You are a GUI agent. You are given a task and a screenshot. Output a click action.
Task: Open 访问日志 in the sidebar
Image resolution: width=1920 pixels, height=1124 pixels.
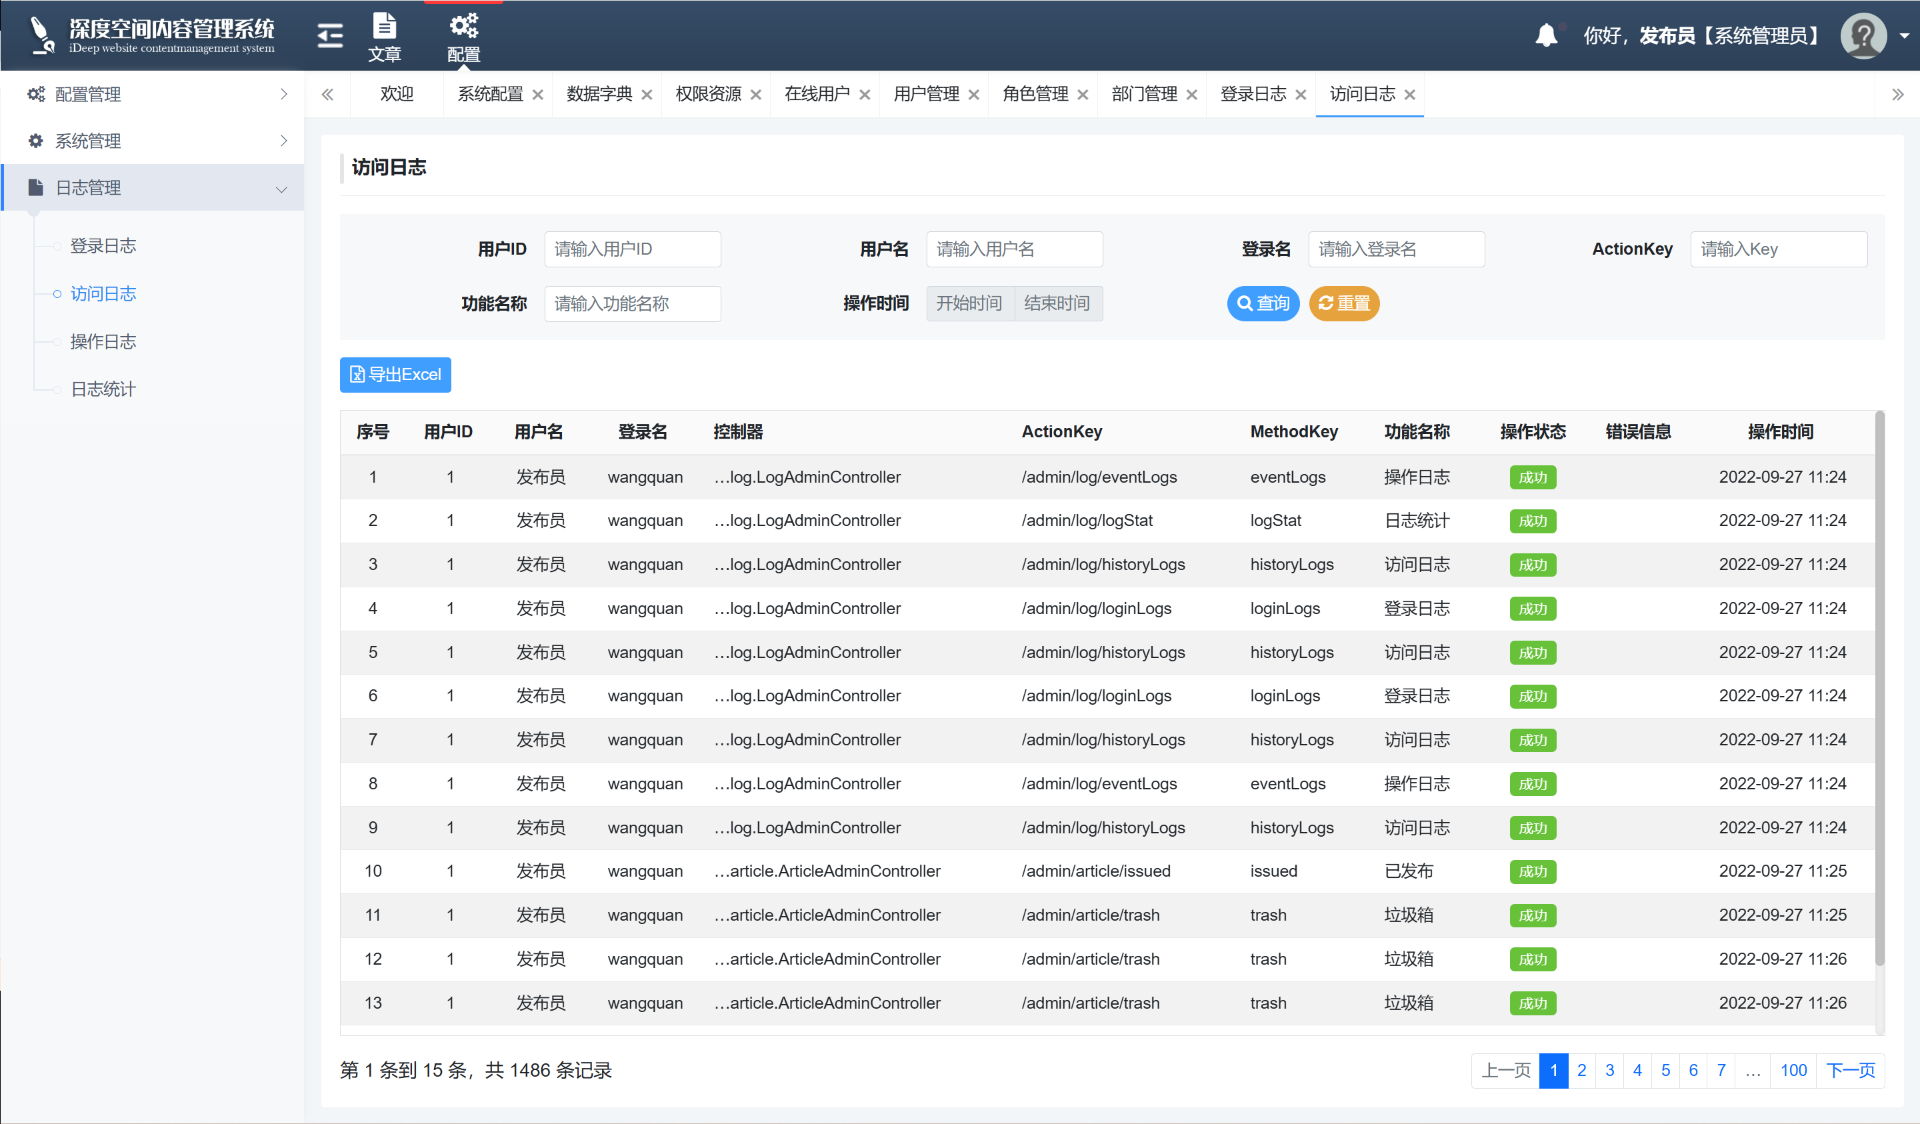(x=103, y=294)
